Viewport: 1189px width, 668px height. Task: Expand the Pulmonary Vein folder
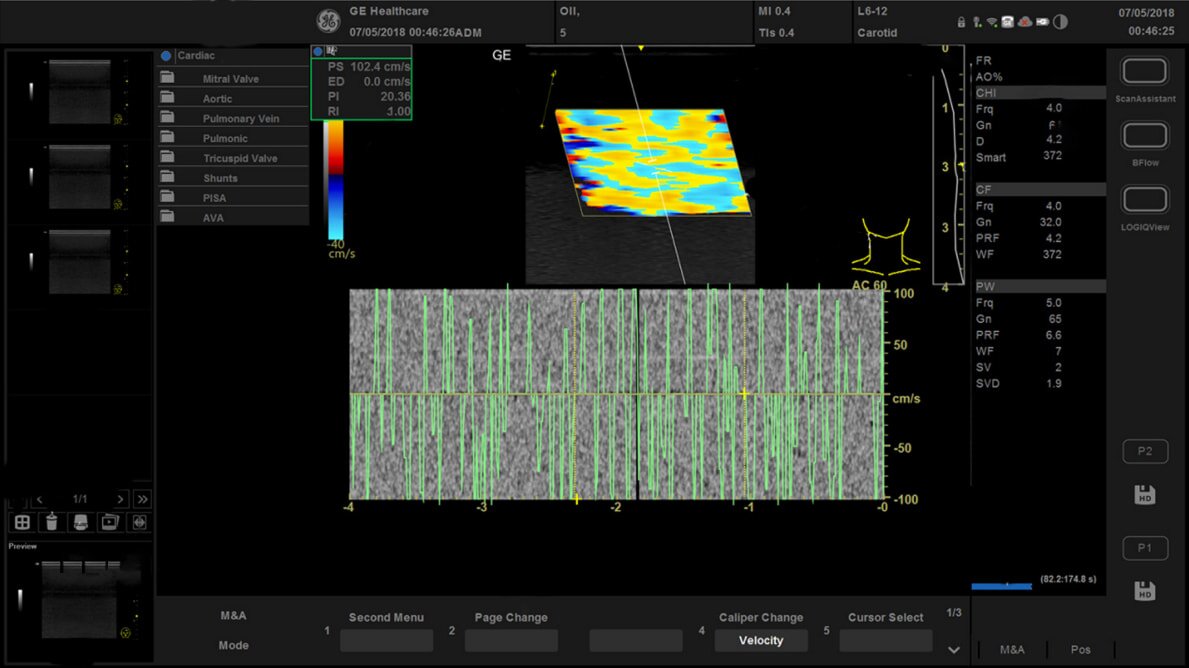[240, 119]
